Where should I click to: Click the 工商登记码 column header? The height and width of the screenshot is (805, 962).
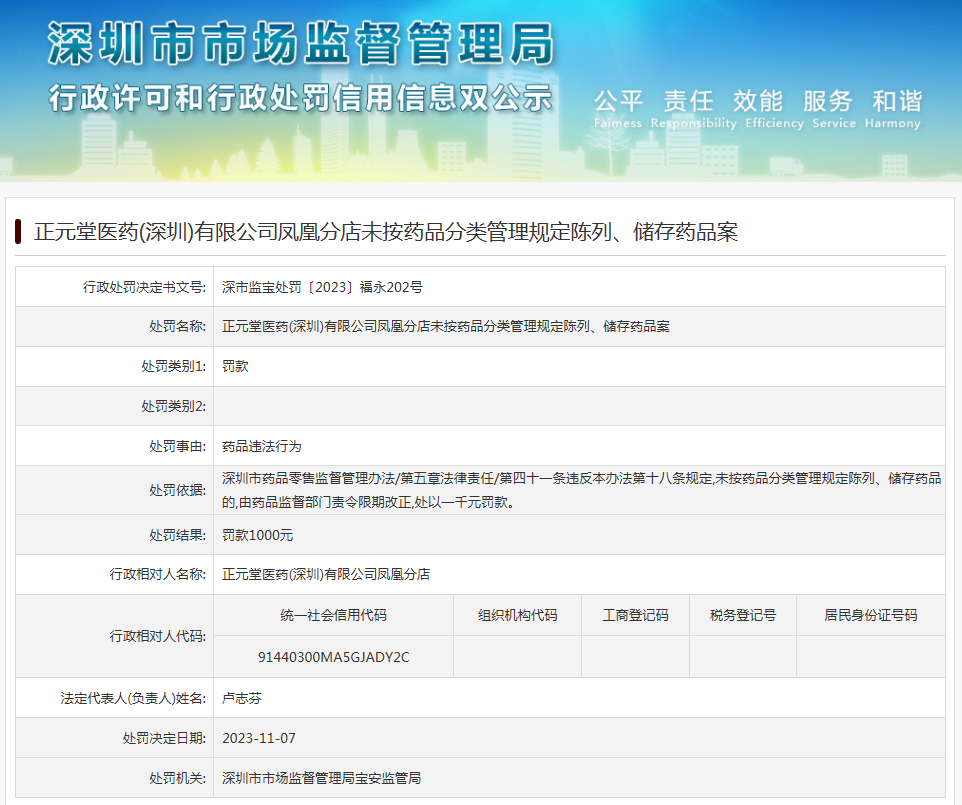[x=635, y=615]
